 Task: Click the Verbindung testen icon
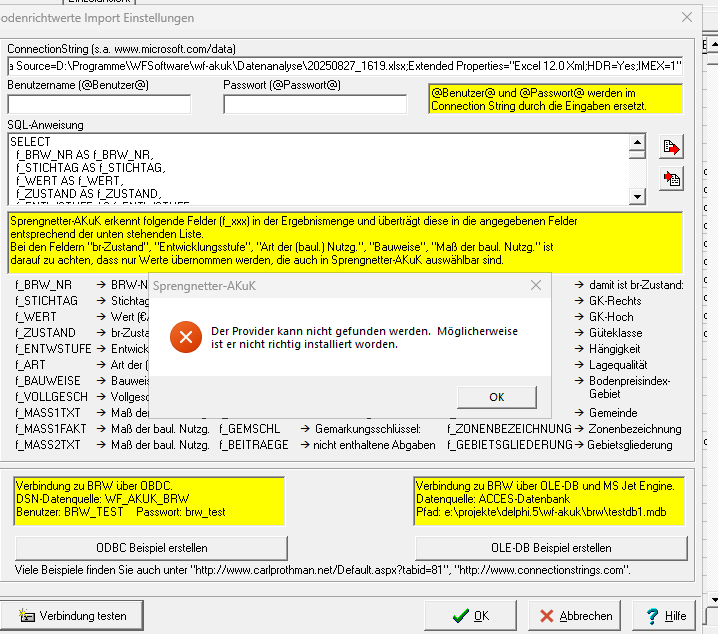pyautogui.click(x=27, y=615)
